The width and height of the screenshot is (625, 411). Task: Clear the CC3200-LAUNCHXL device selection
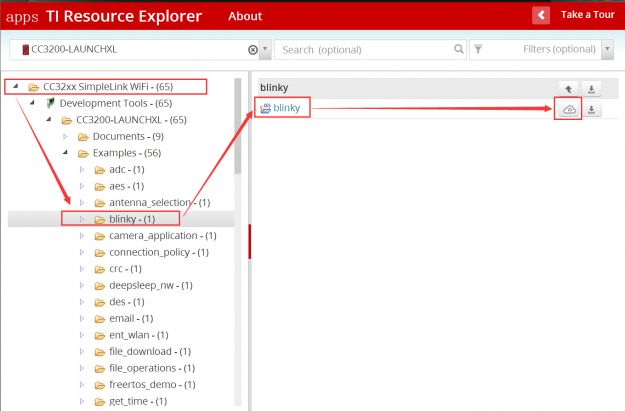point(253,50)
